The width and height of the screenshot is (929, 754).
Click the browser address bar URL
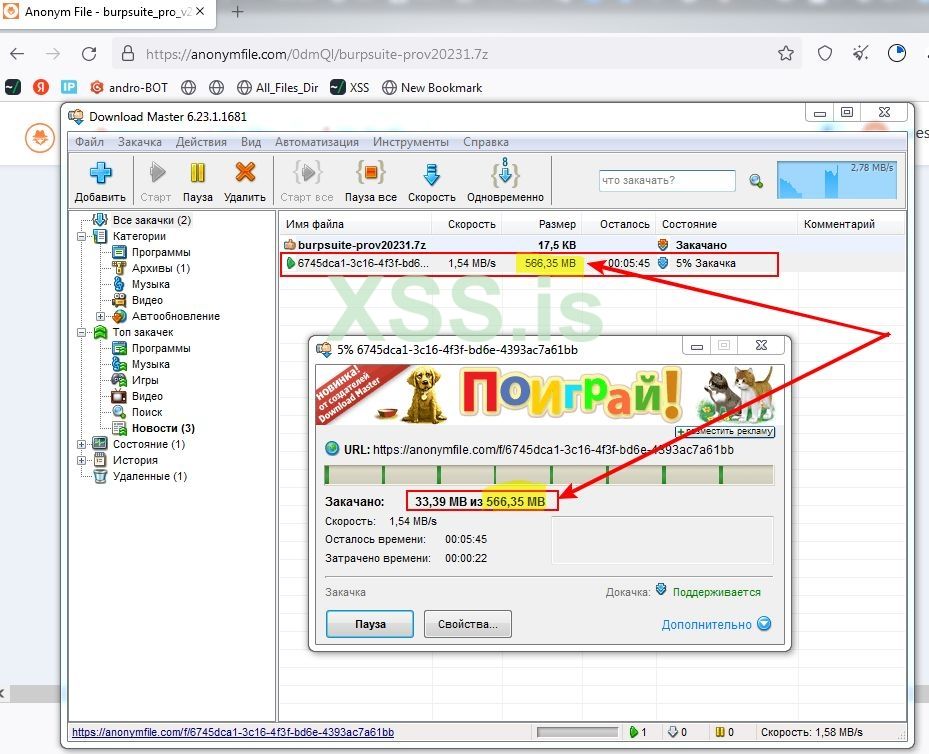point(317,54)
